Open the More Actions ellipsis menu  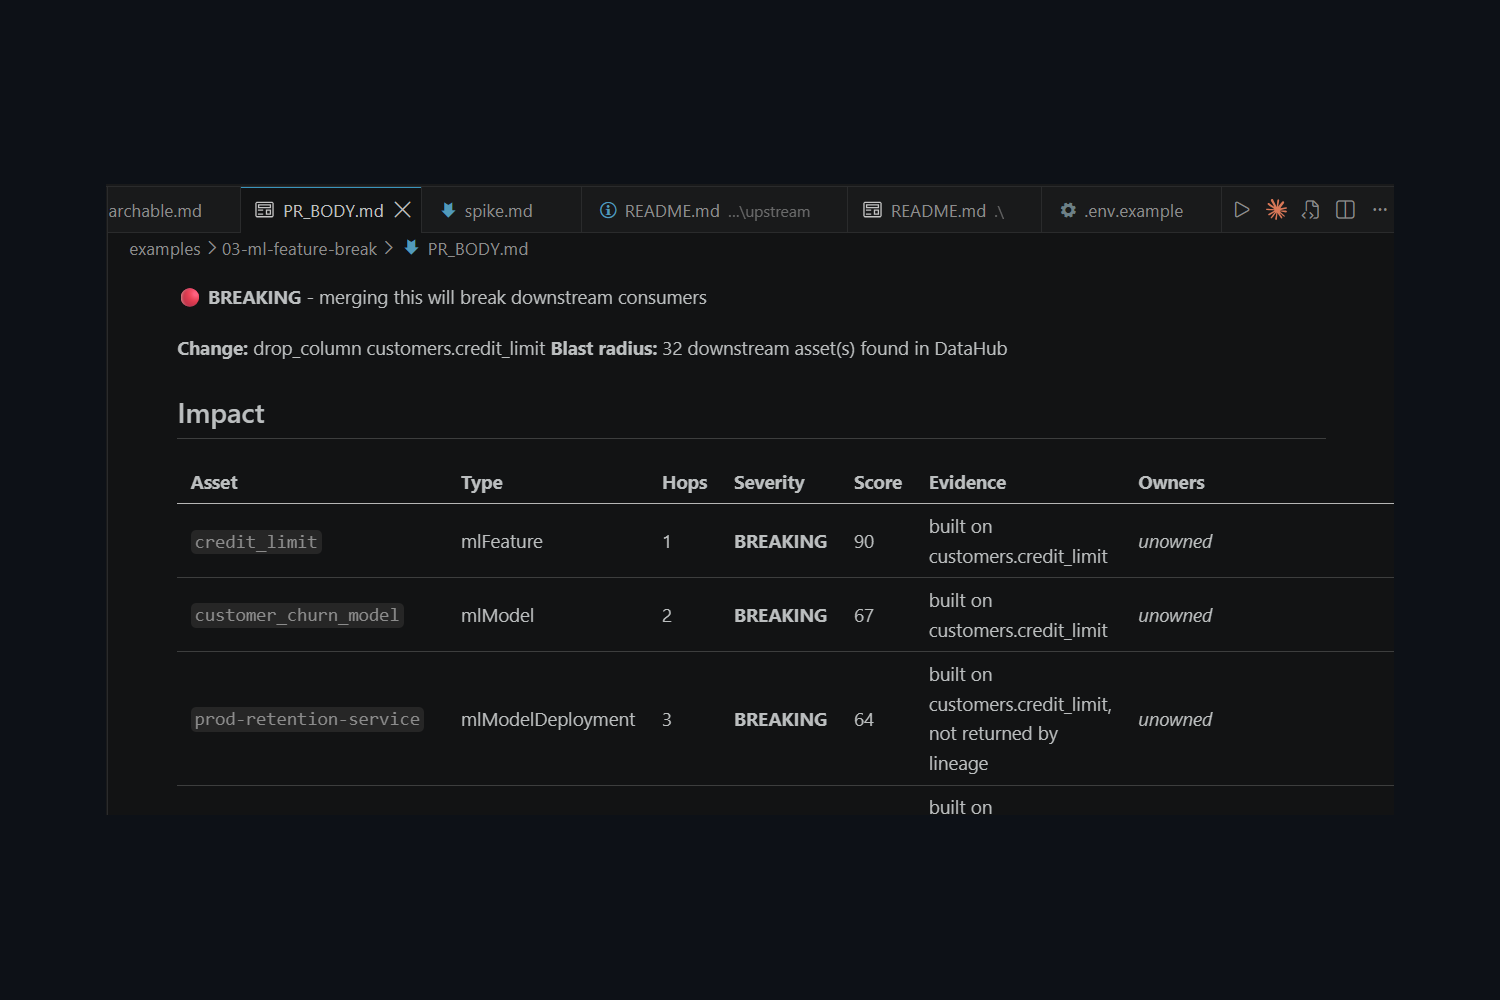point(1380,210)
